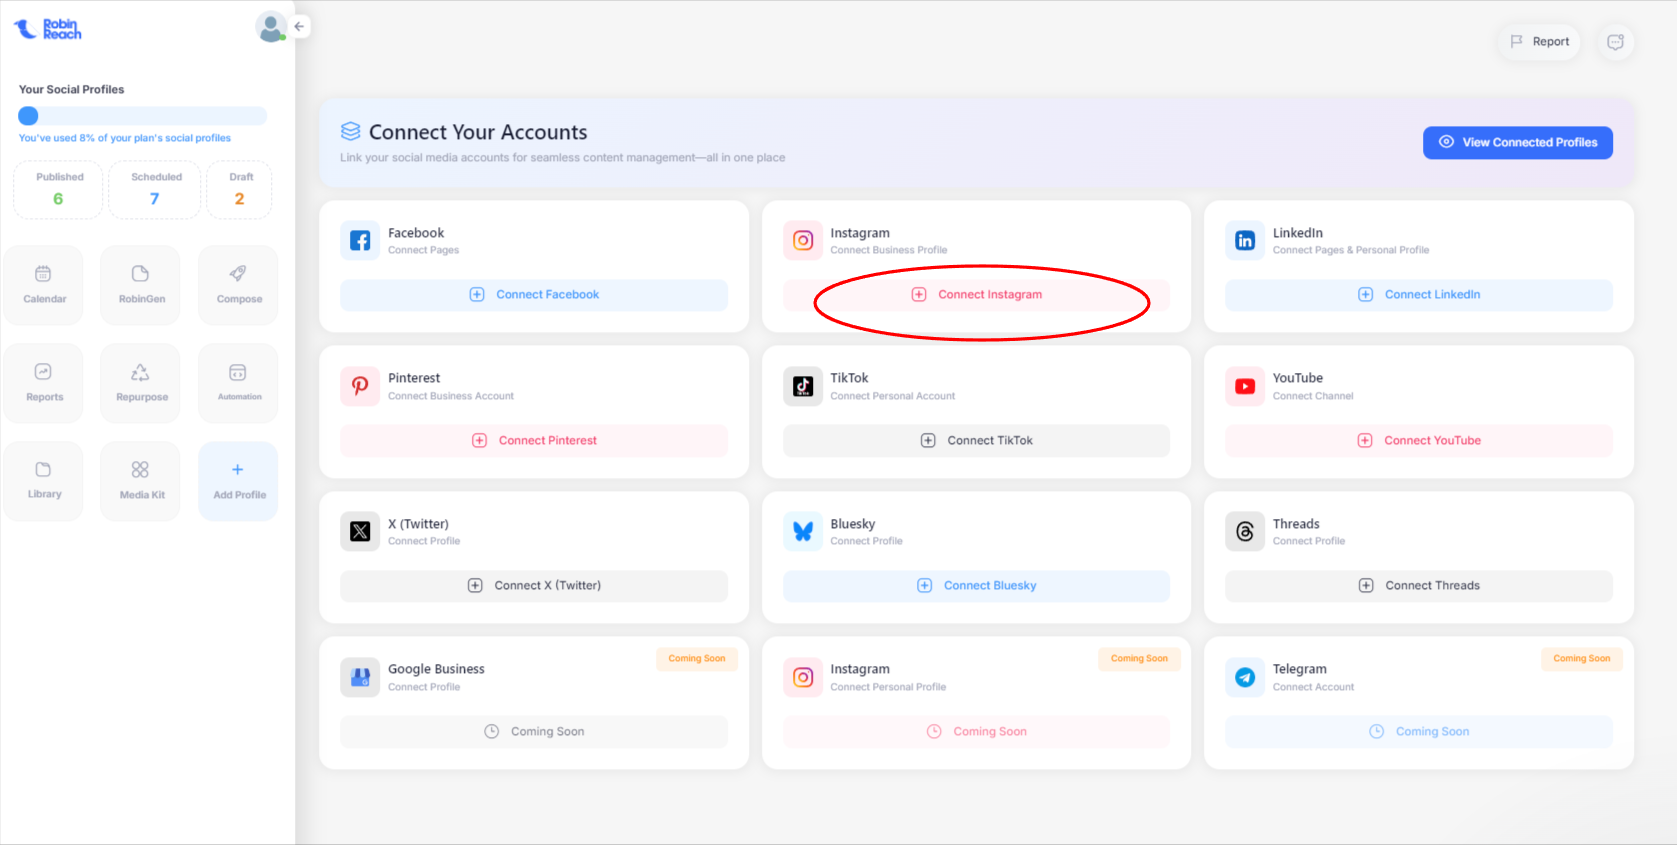This screenshot has width=1677, height=845.
Task: Click the Connect Your Accounts heading
Action: click(x=478, y=133)
